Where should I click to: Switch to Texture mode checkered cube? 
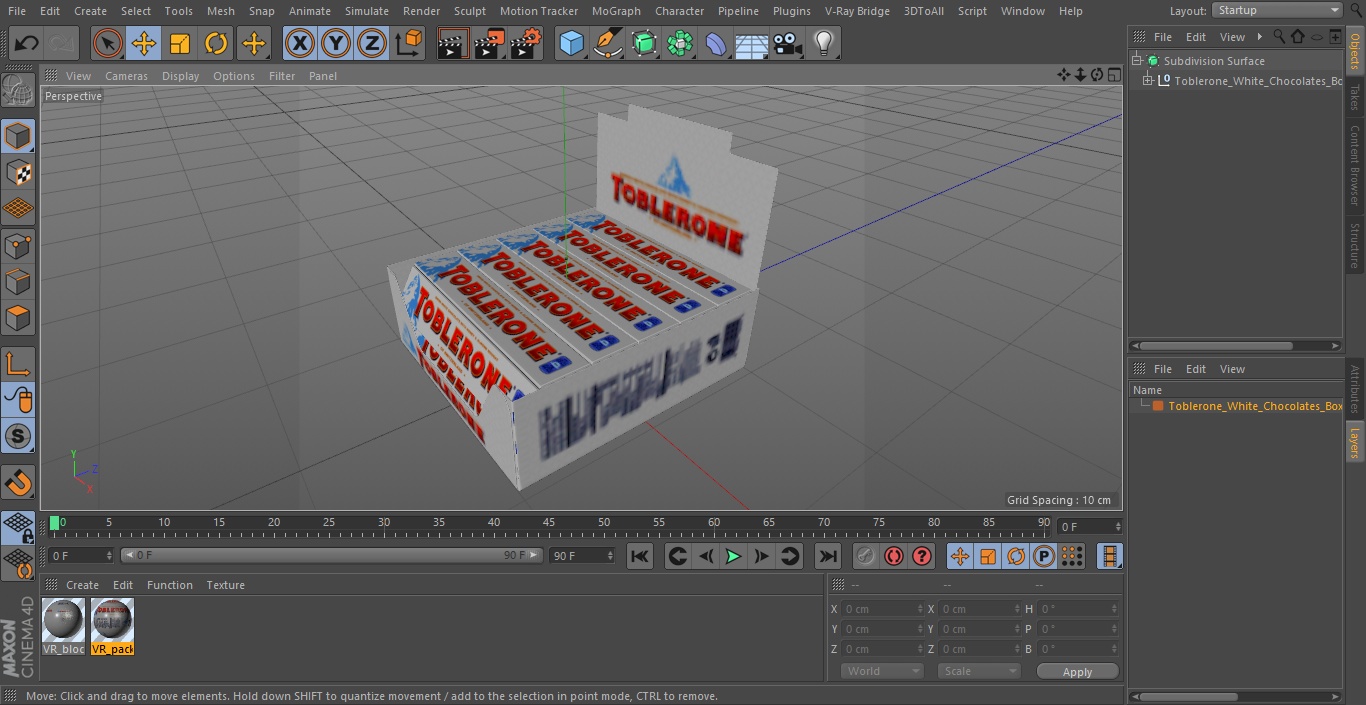pos(18,172)
